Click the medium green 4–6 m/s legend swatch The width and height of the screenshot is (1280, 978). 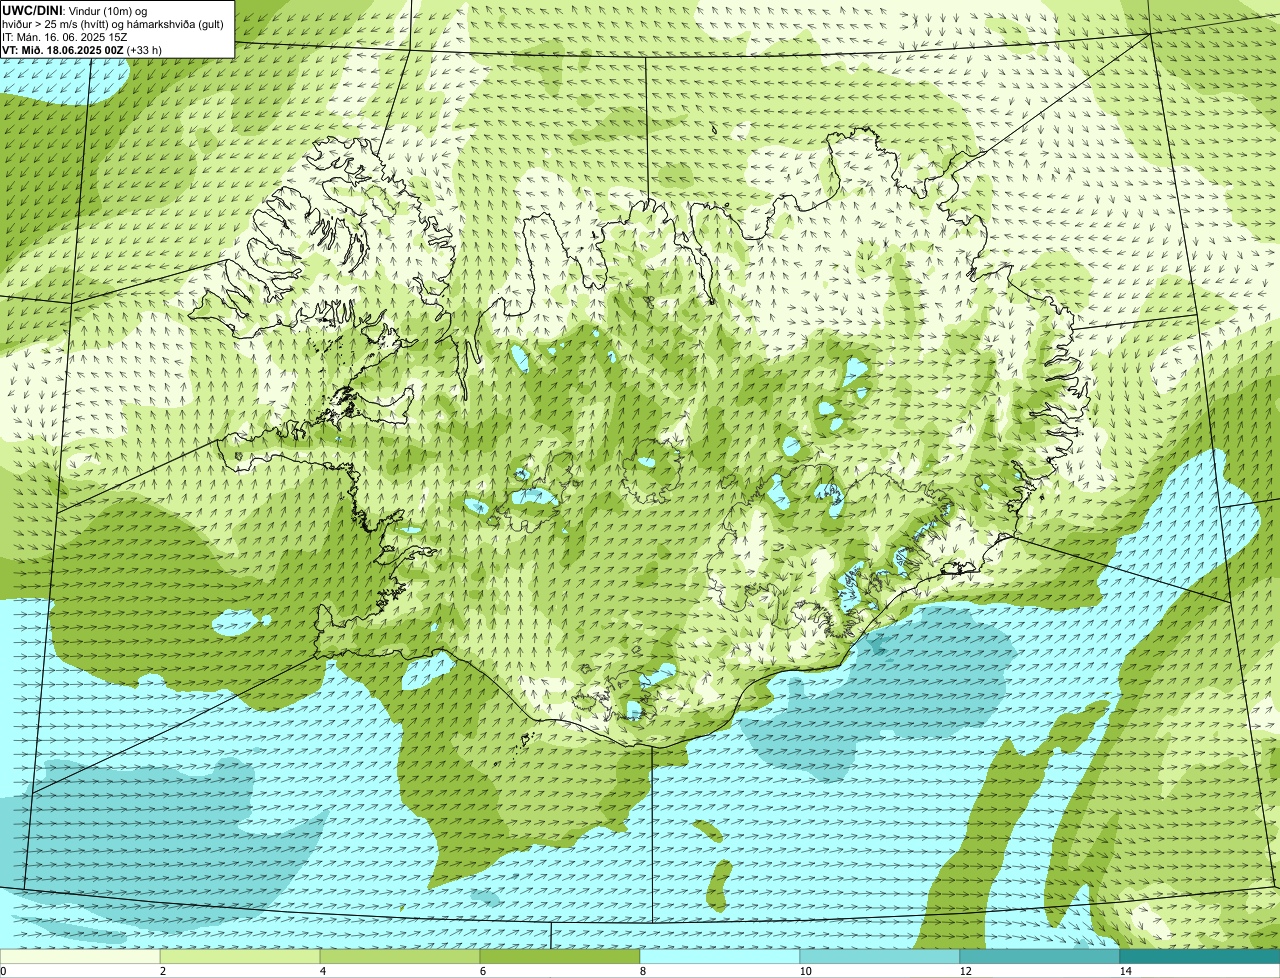[x=400, y=956]
